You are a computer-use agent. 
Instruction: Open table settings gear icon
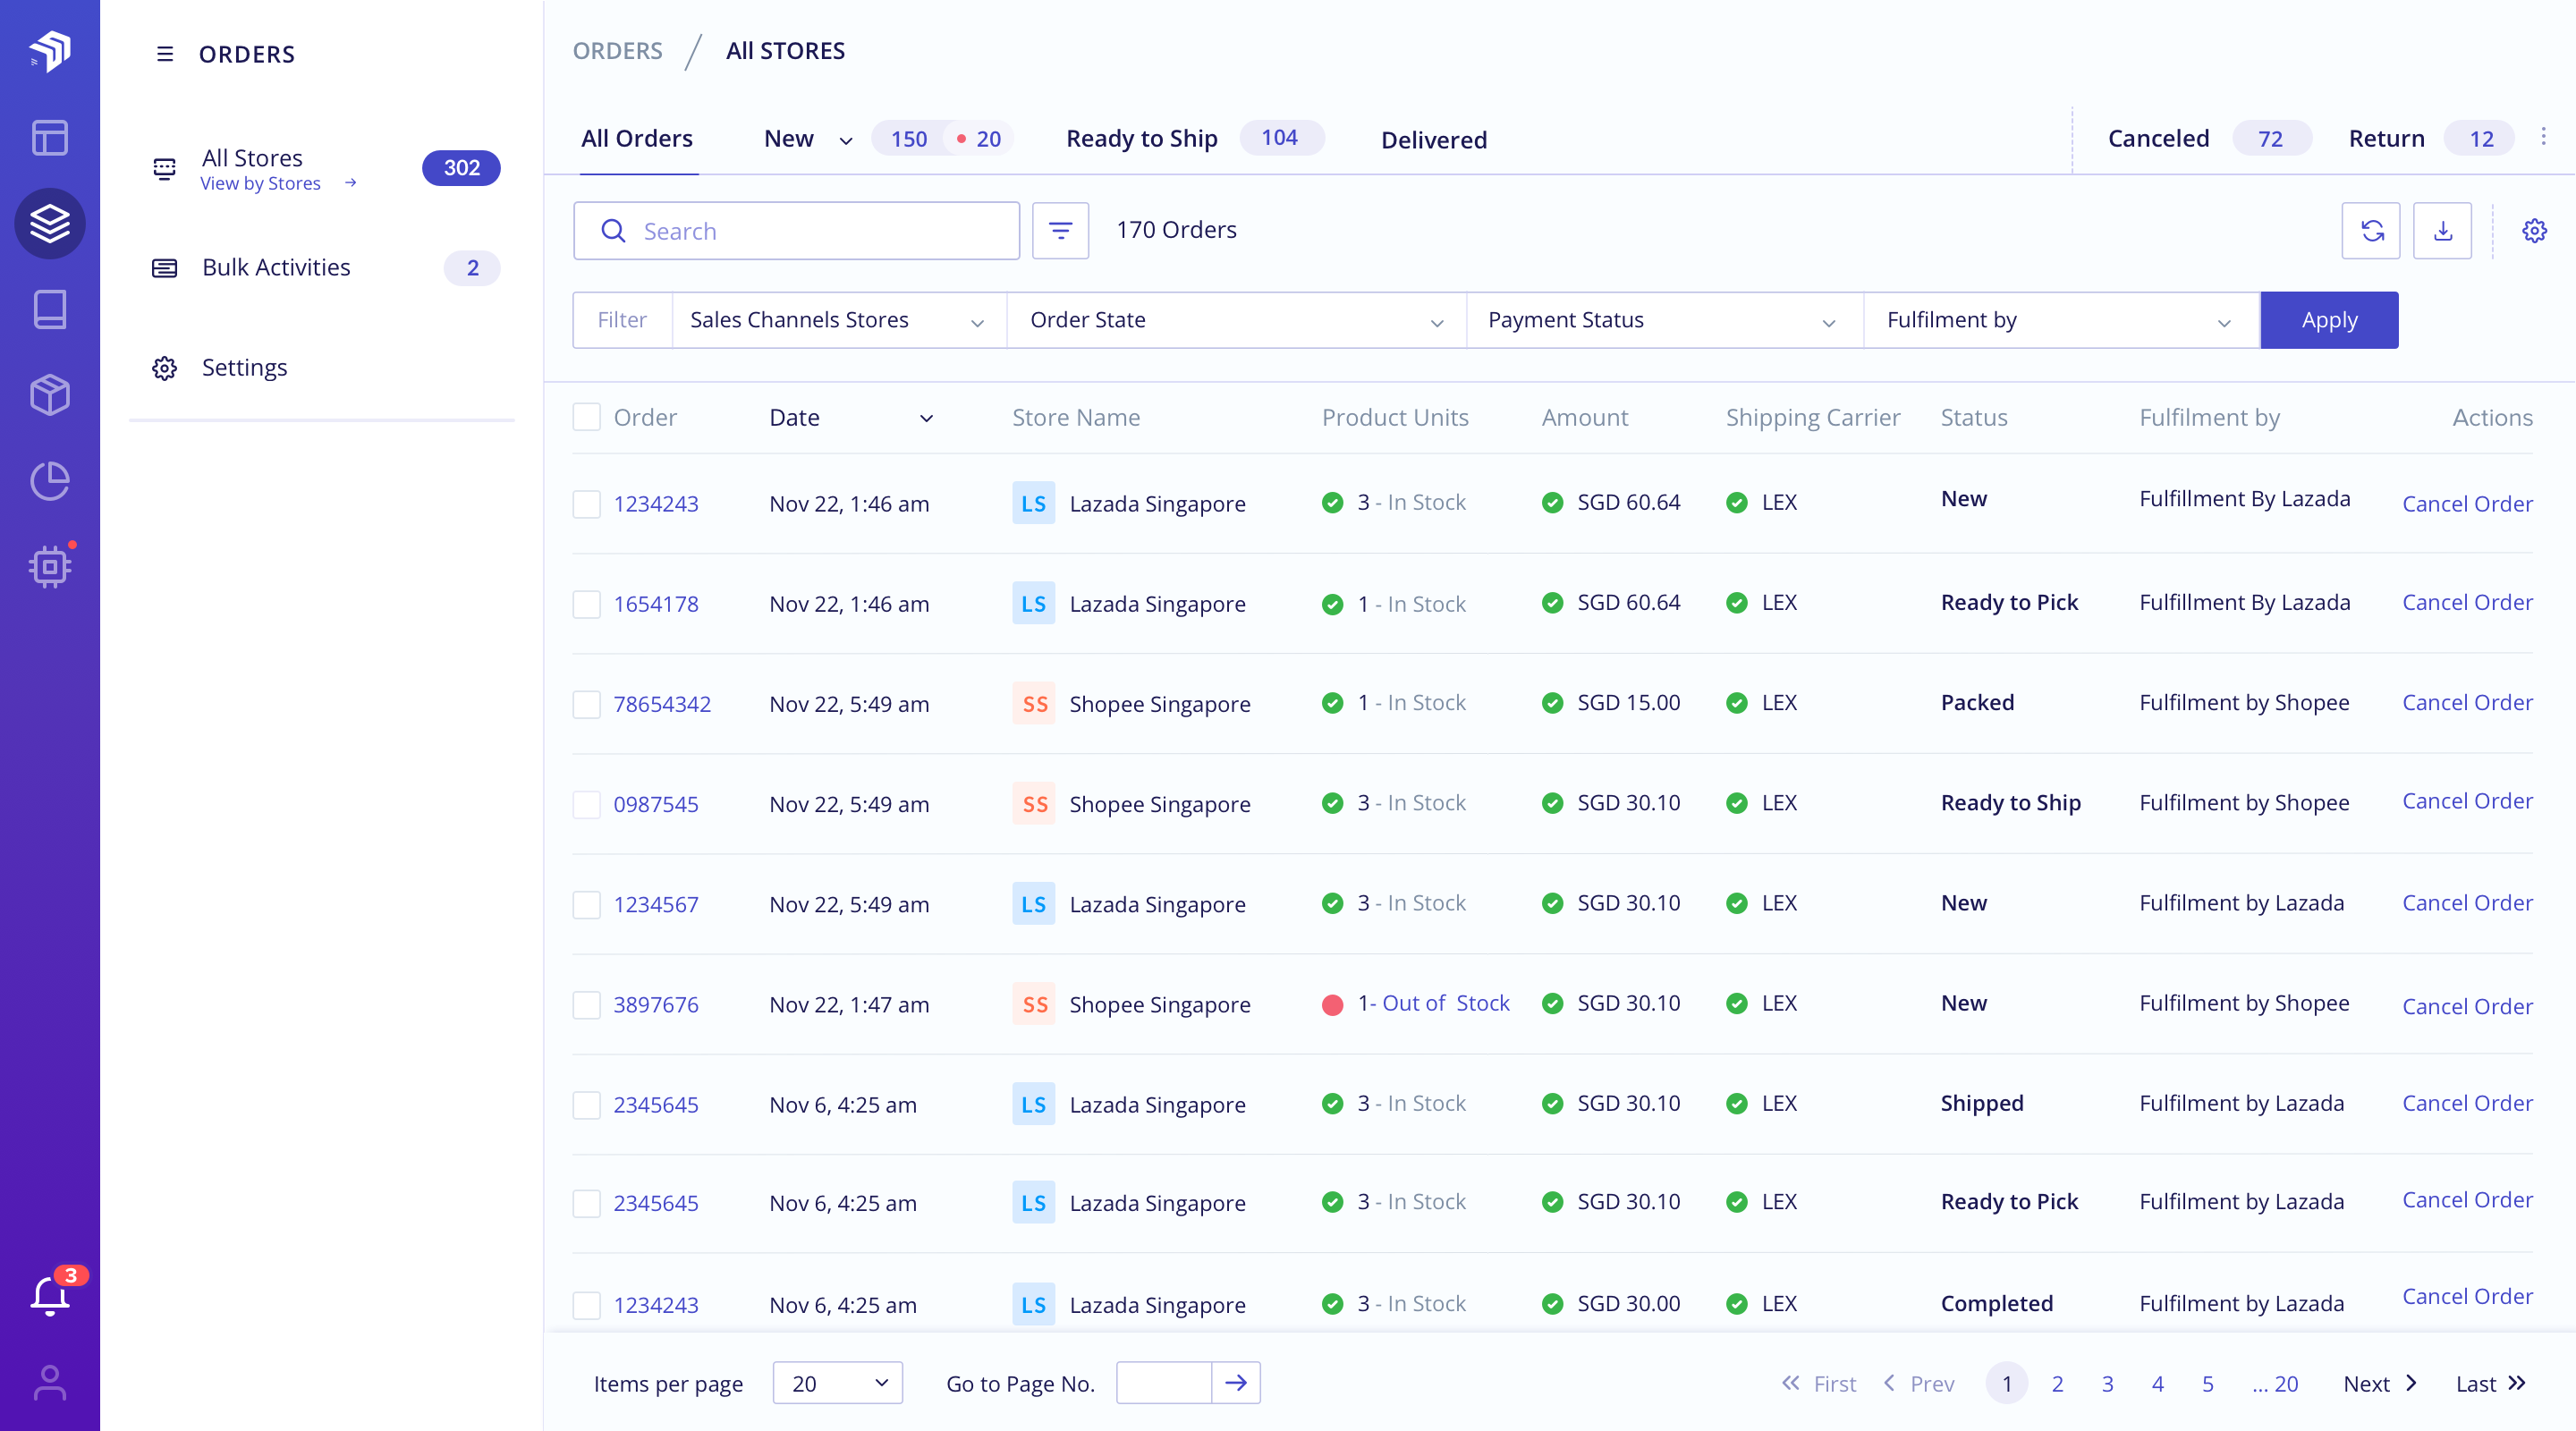tap(2534, 231)
